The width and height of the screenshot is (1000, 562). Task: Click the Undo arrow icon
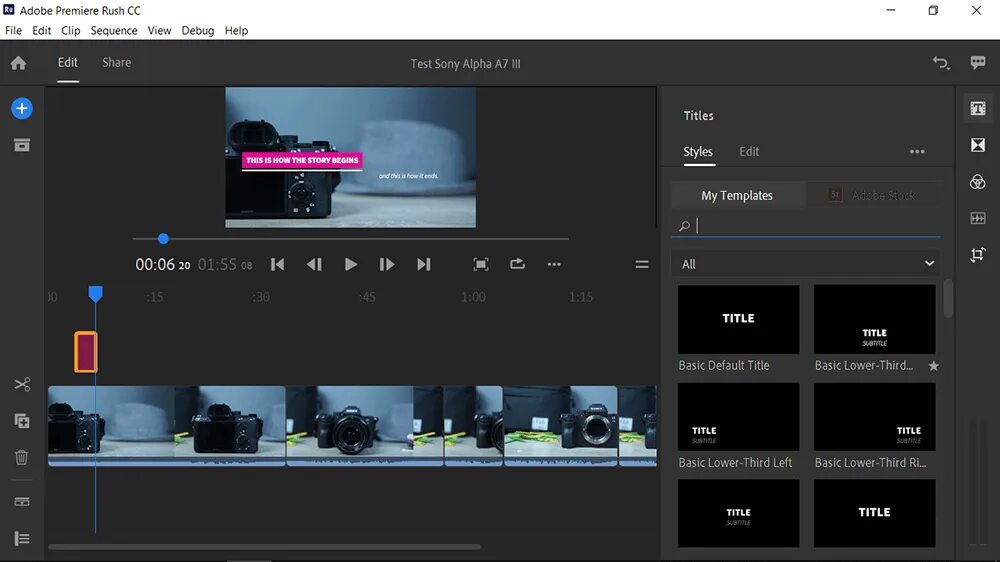click(x=941, y=63)
